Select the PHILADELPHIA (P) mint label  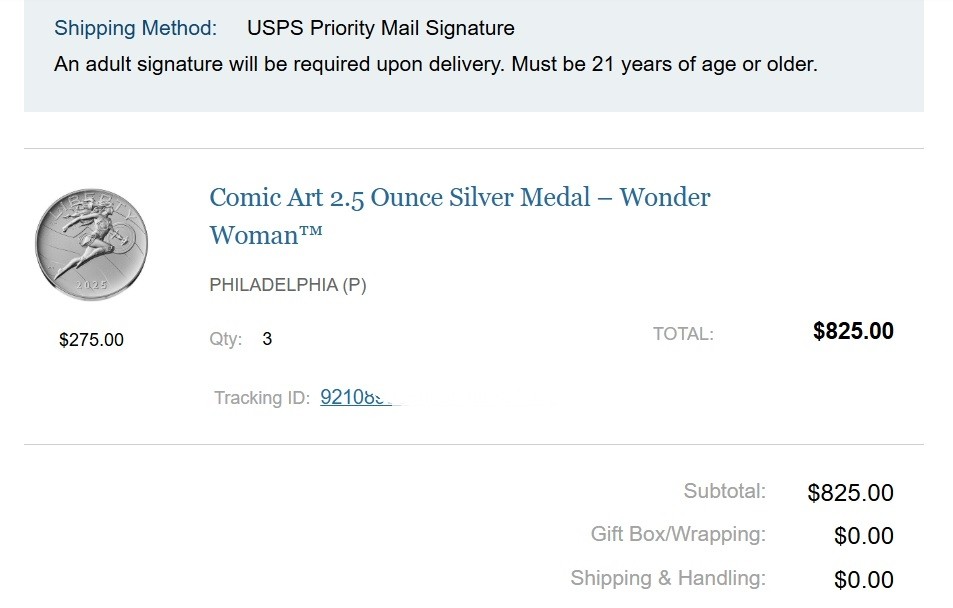click(x=288, y=285)
